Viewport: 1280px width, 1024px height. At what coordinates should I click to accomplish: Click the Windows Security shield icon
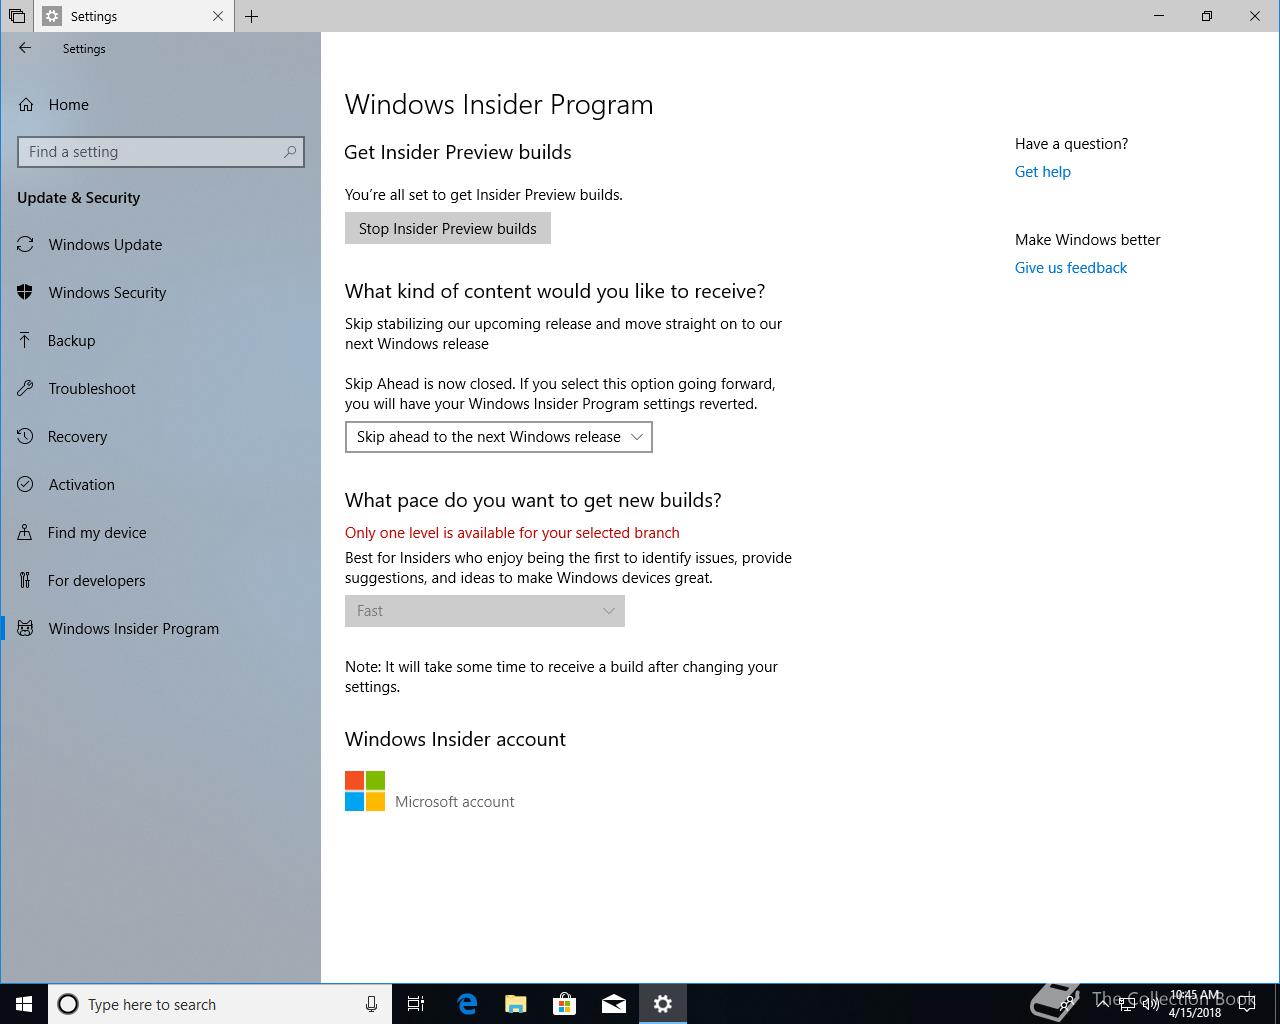[x=26, y=293]
